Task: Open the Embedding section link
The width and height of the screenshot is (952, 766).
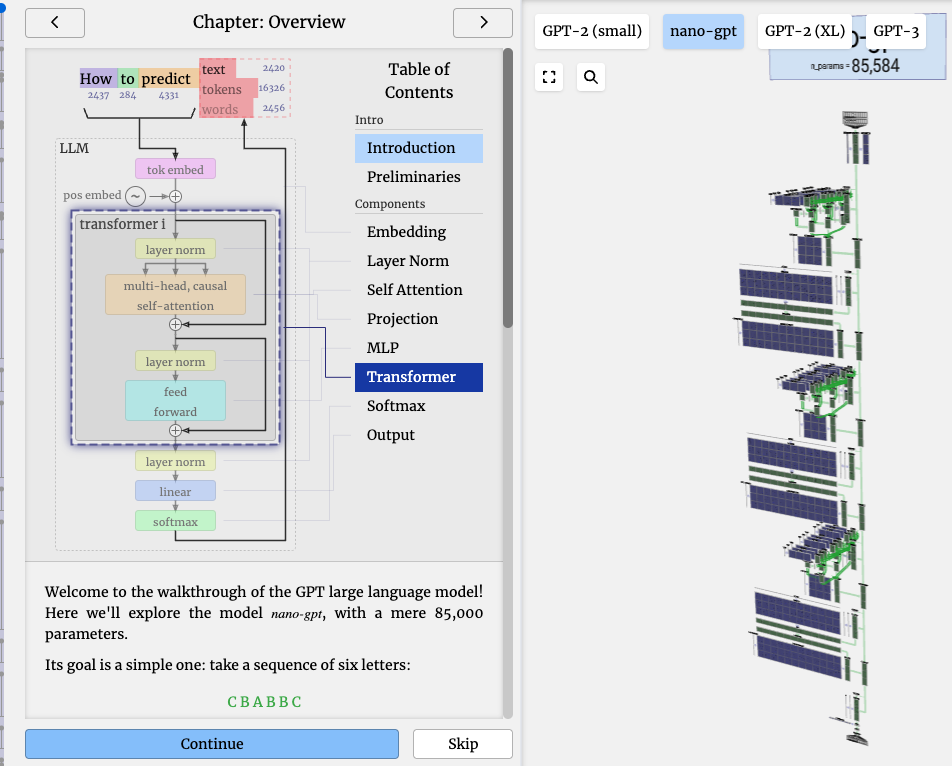Action: click(x=406, y=232)
